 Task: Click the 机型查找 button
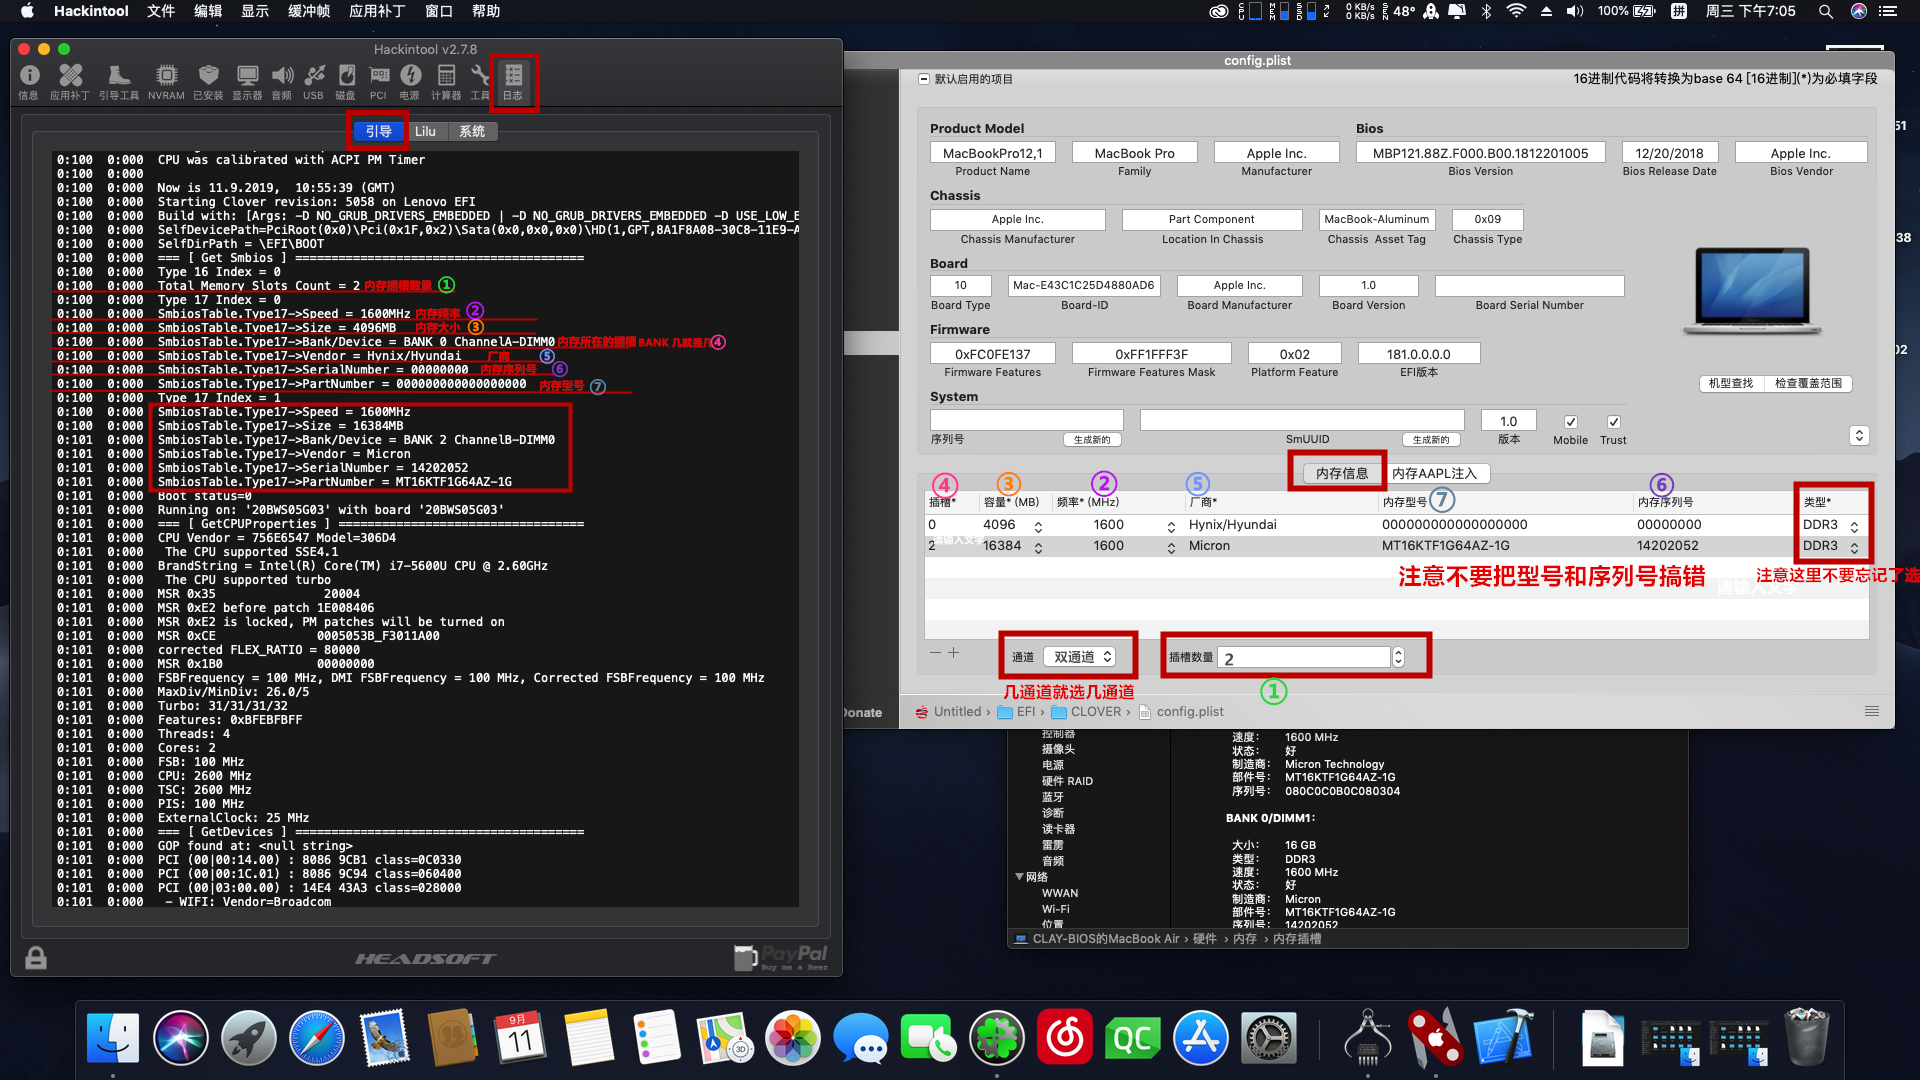coord(1730,383)
